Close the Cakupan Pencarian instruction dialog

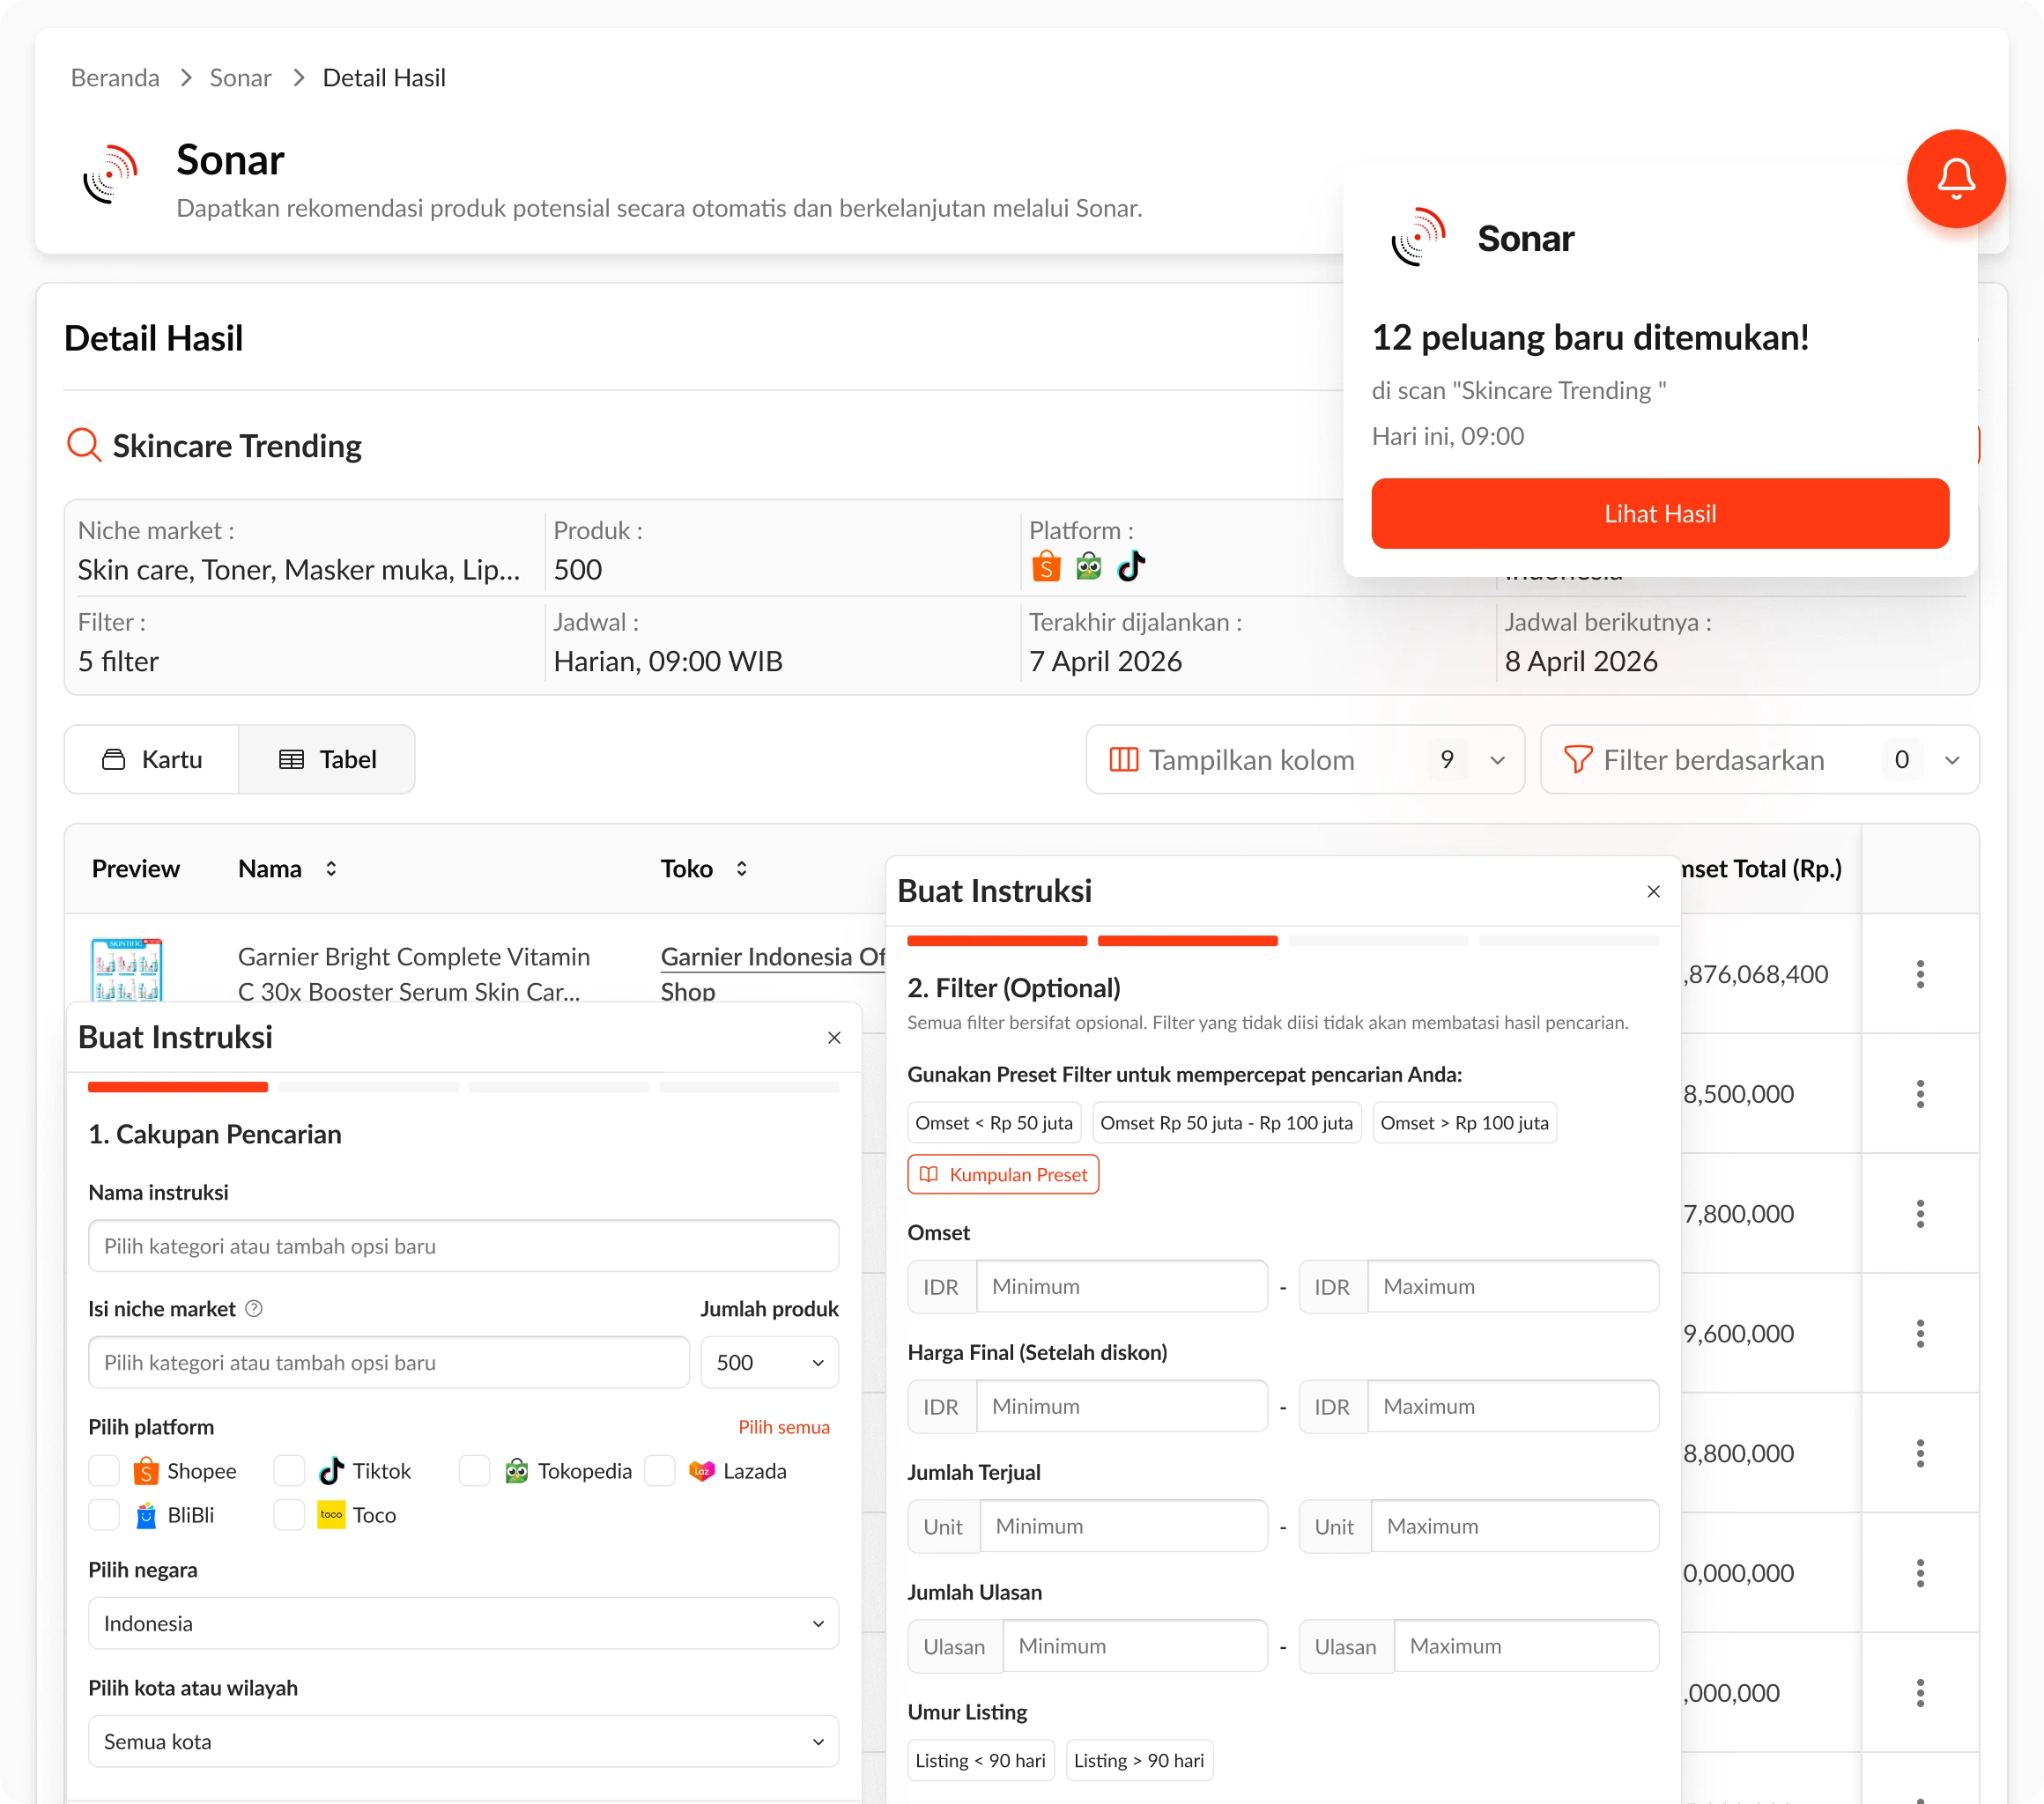(834, 1038)
